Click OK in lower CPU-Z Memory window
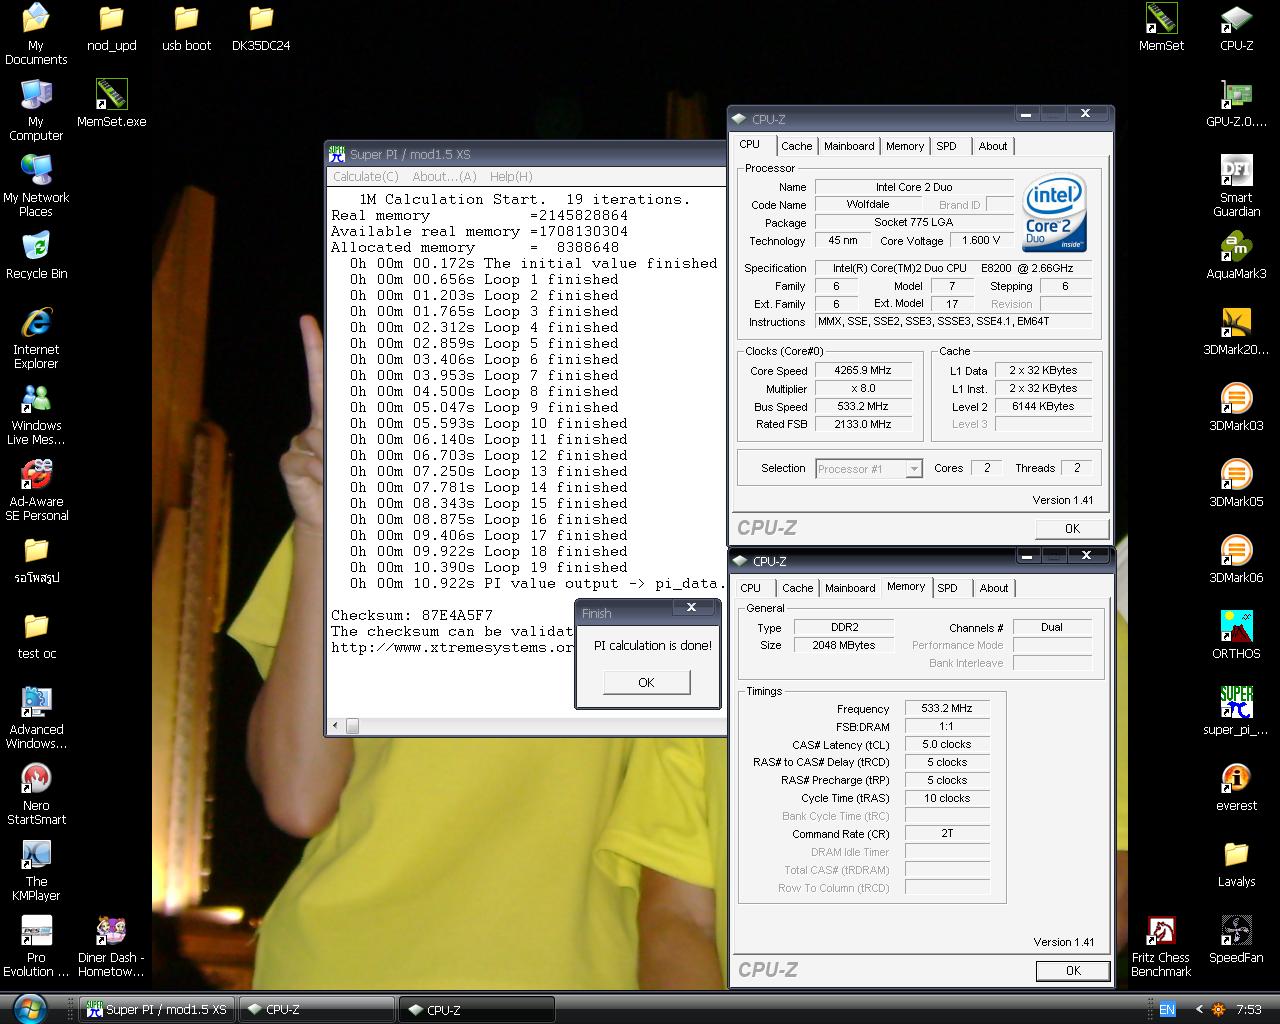Viewport: 1280px width, 1024px height. [1073, 970]
